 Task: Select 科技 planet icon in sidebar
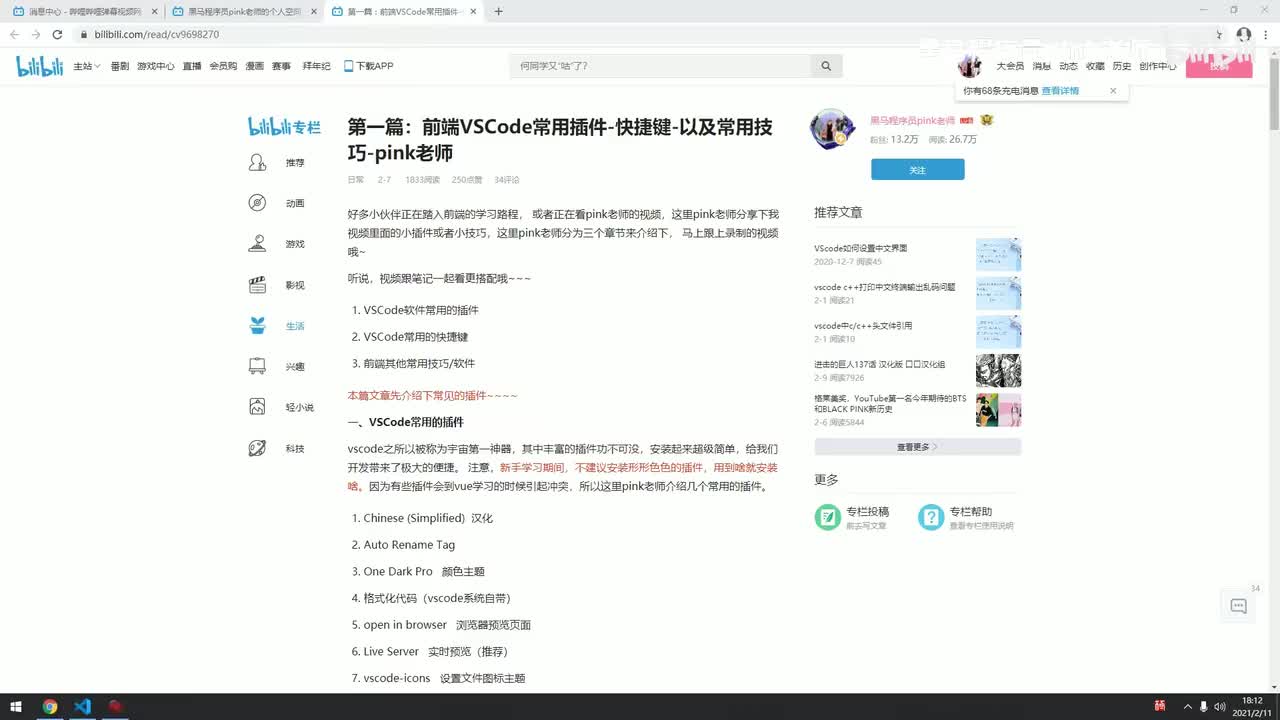click(x=257, y=449)
